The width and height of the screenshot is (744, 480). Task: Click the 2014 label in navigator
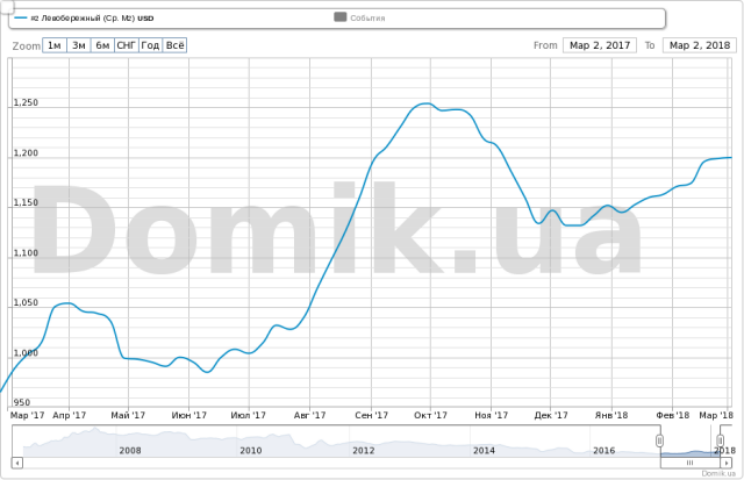[x=484, y=451]
